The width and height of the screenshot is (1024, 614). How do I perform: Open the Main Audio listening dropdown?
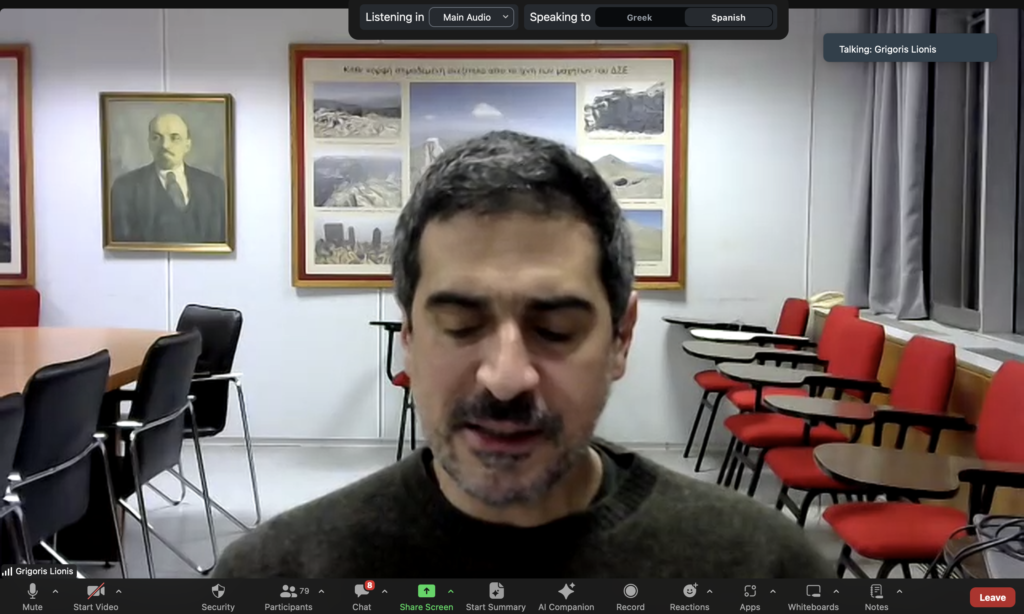[x=472, y=17]
